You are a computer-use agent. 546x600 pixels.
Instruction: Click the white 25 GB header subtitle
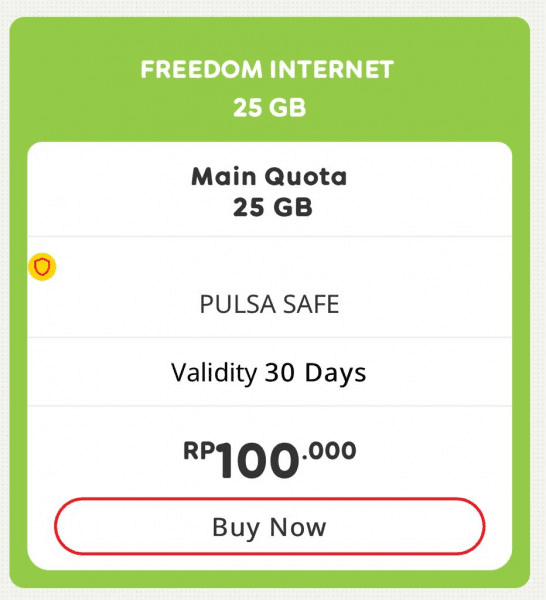click(x=269, y=108)
